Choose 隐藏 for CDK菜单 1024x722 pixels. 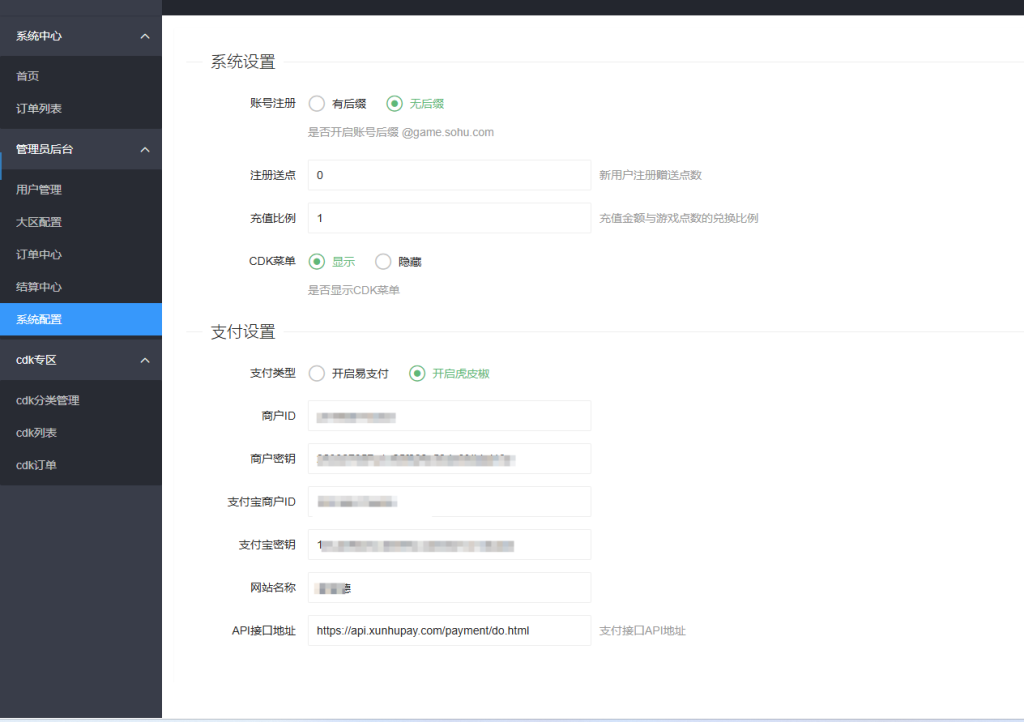click(x=383, y=262)
